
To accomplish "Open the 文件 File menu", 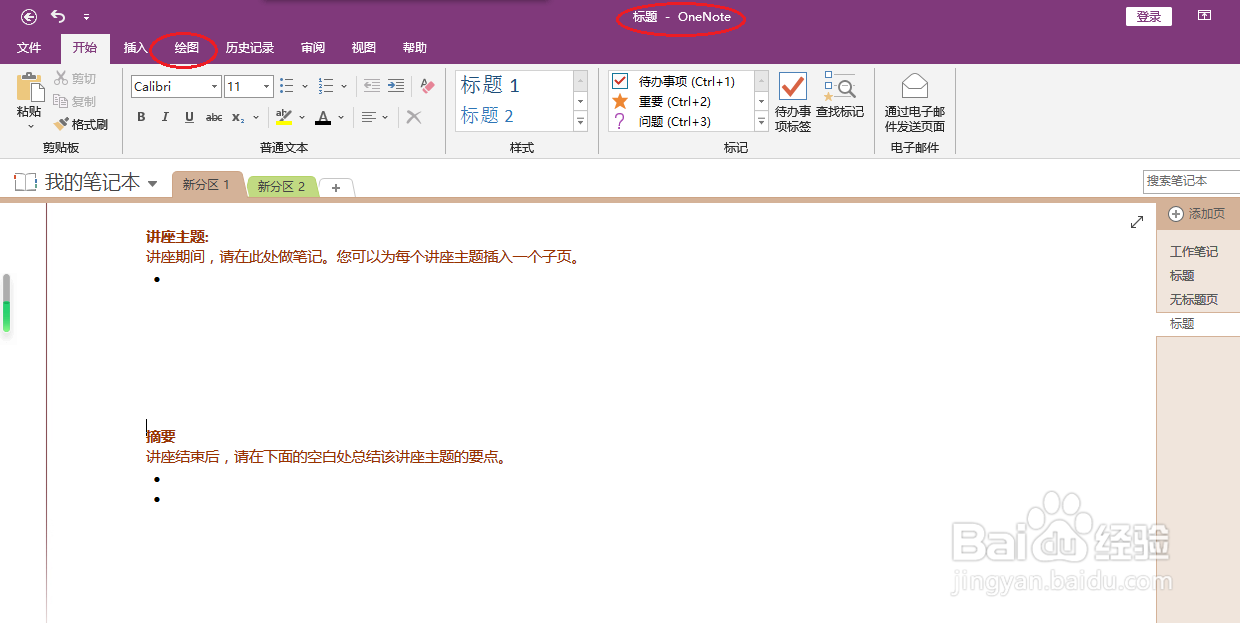I will [x=29, y=48].
